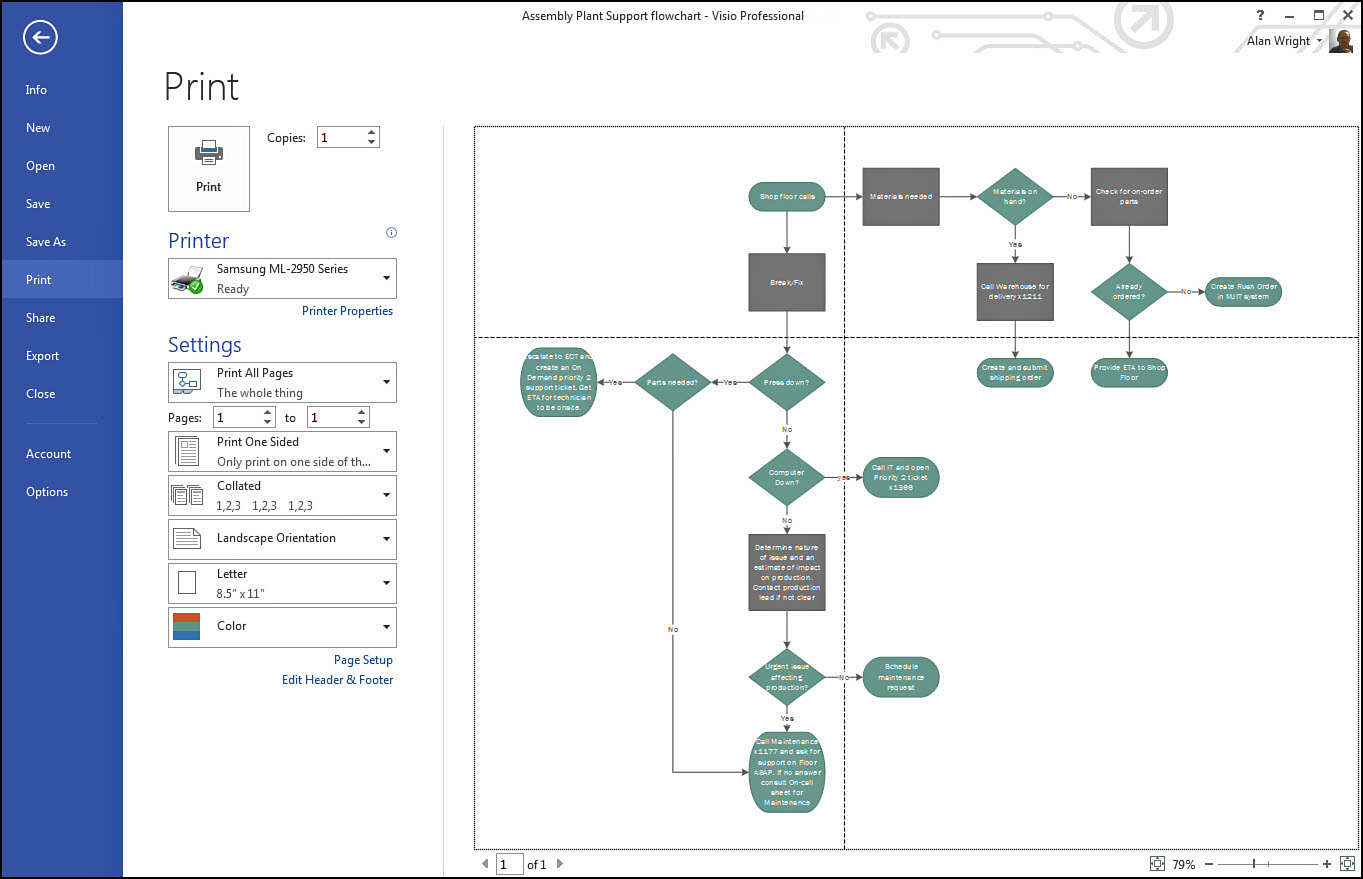The image size is (1363, 879).
Task: Choose Save As in the sidebar
Action: tap(61, 242)
